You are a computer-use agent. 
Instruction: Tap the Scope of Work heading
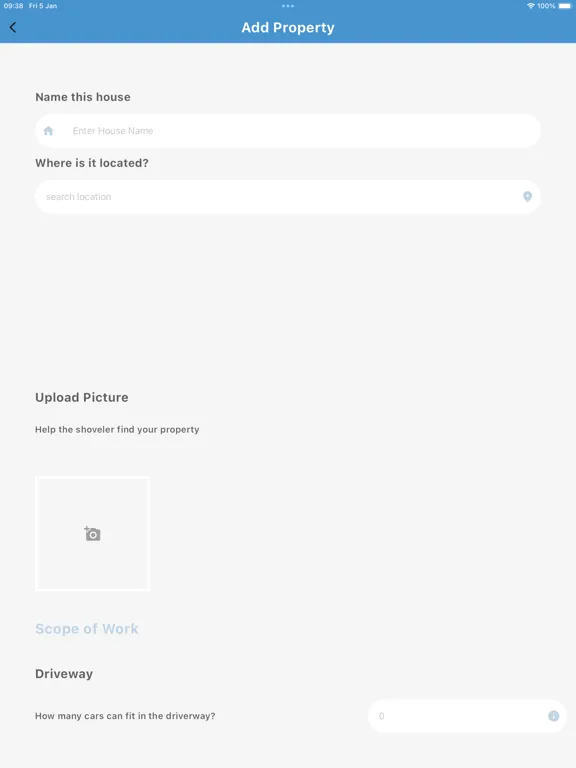87,628
